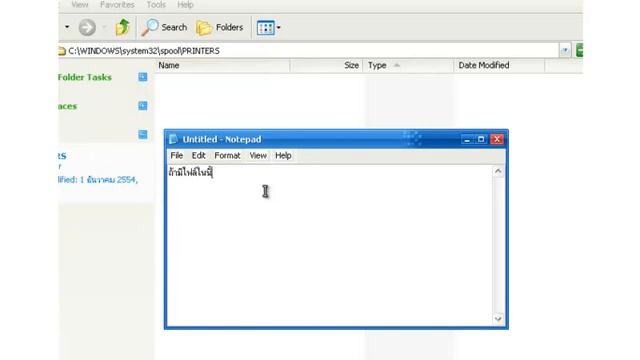Close the Notepad window
Image resolution: width=640 pixels, height=360 pixels.
click(x=497, y=140)
